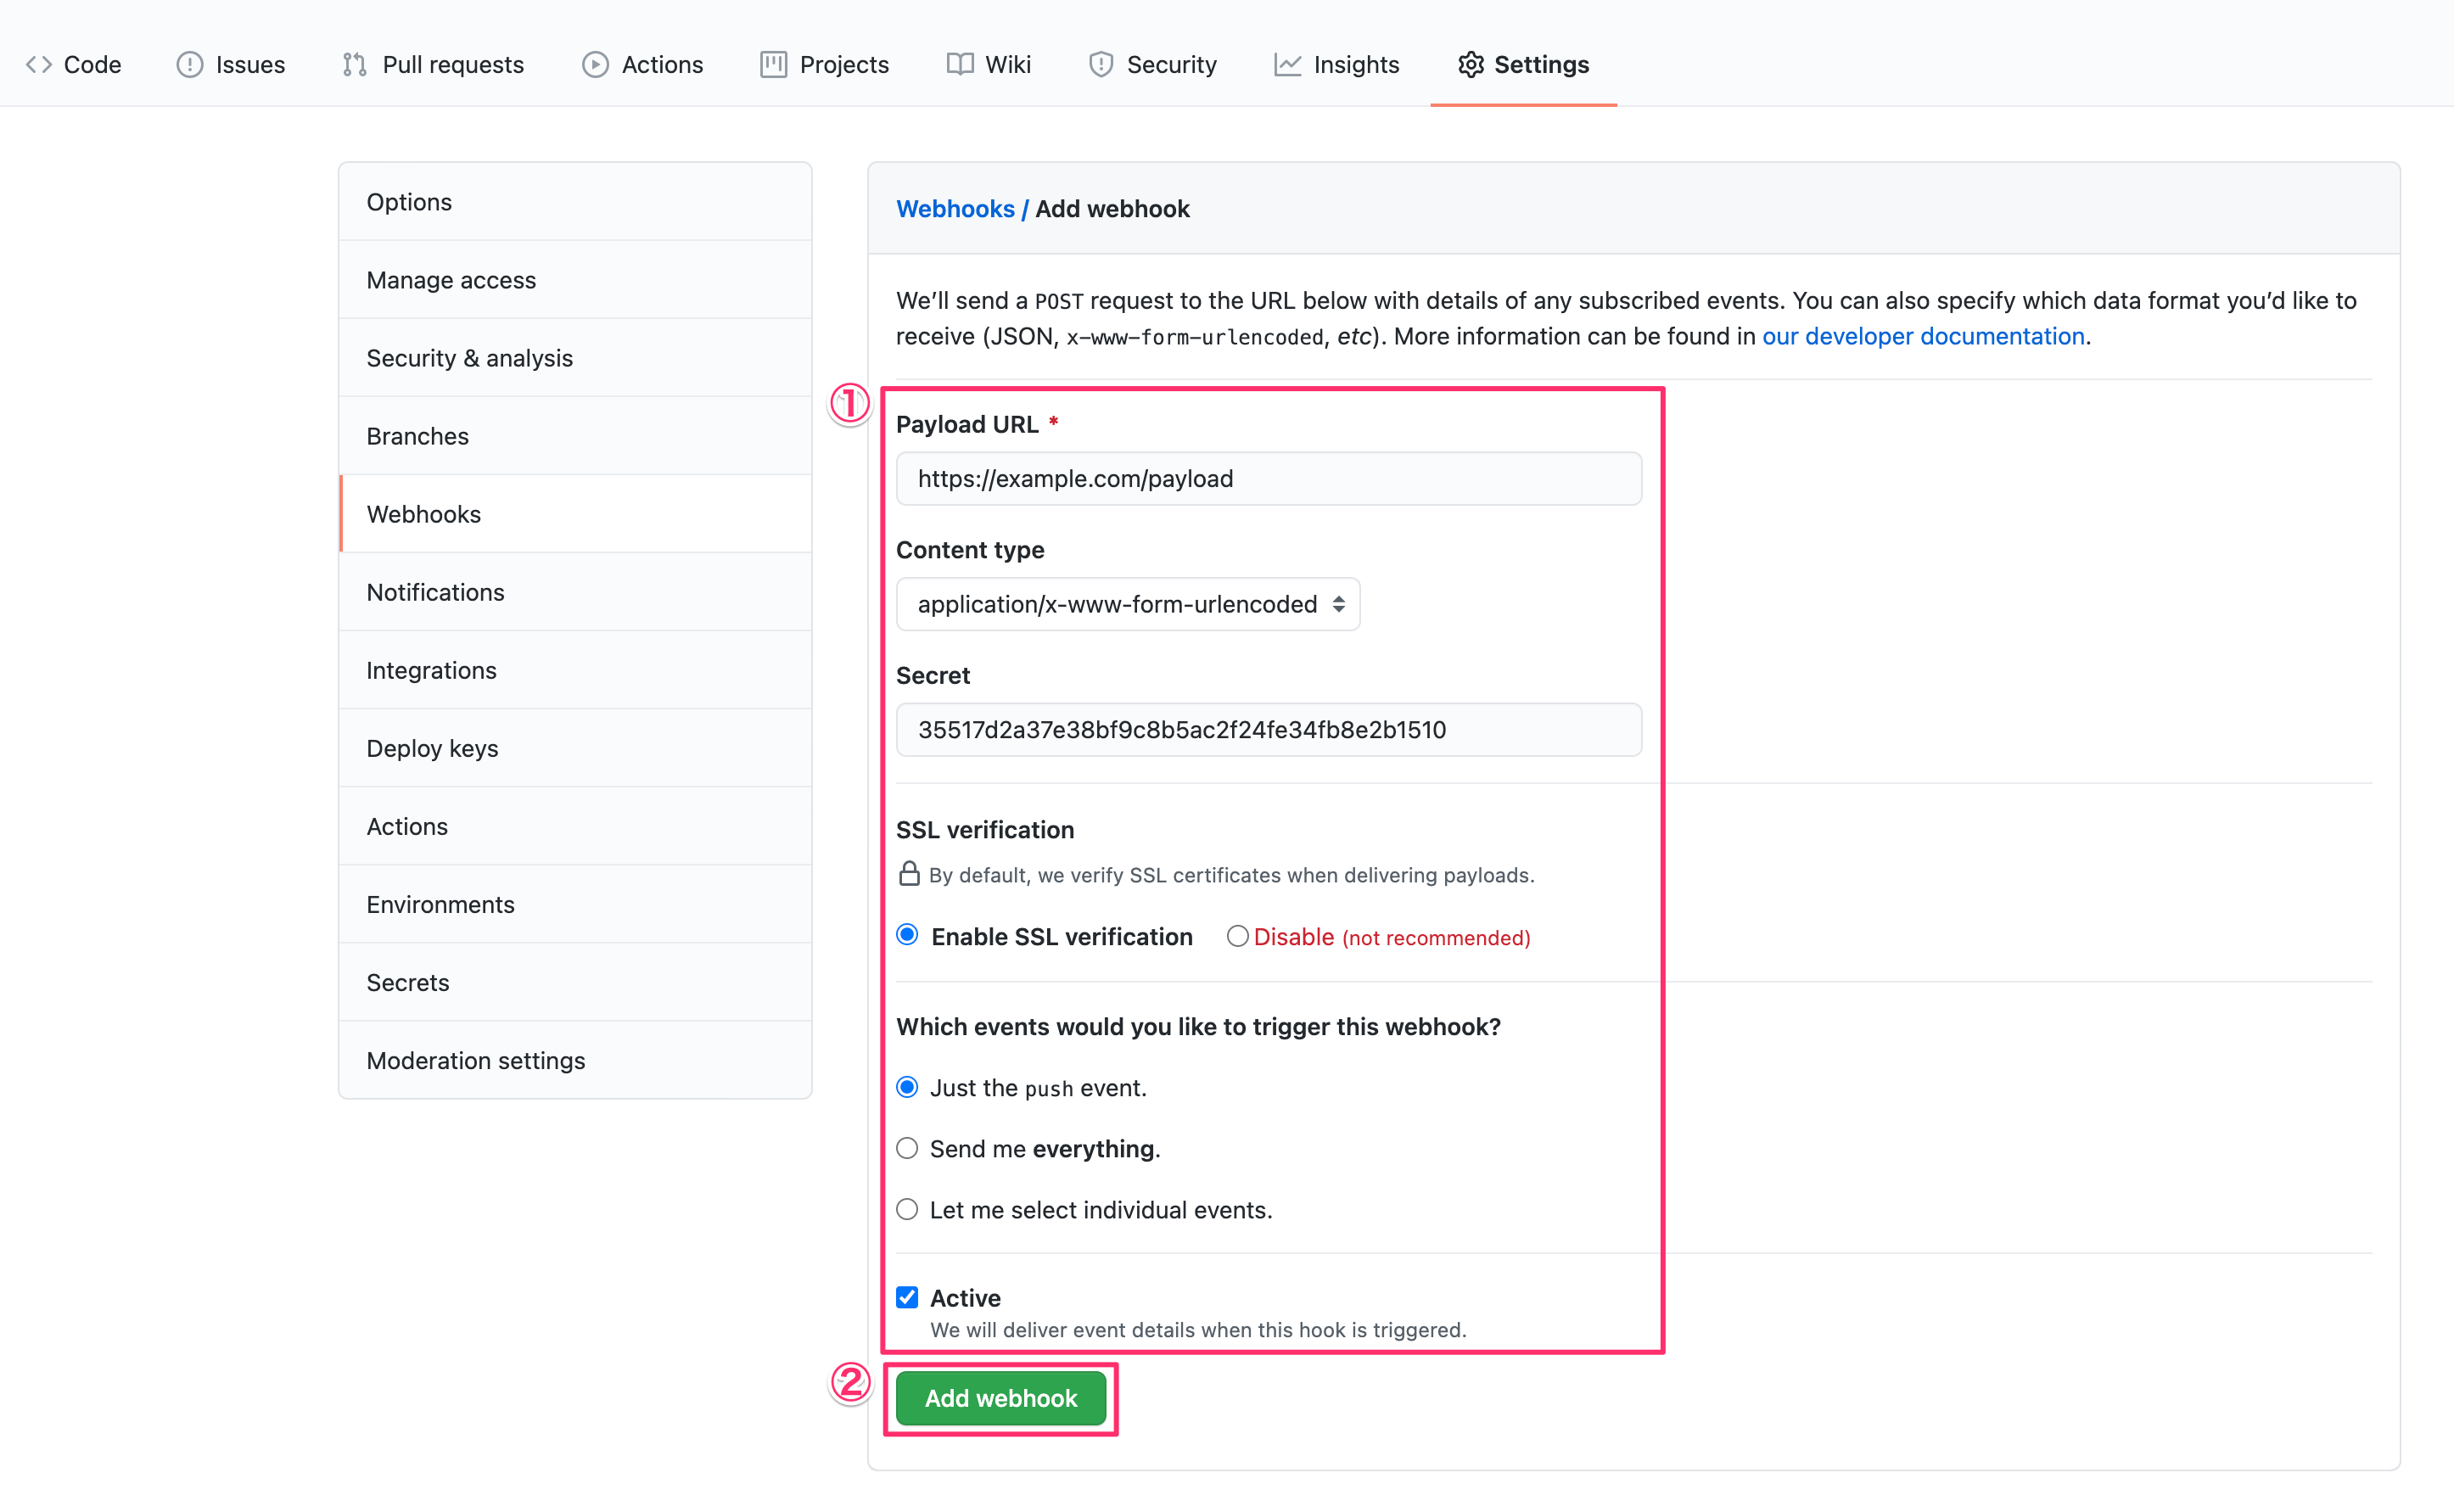Click the Issues circle icon

(x=190, y=65)
